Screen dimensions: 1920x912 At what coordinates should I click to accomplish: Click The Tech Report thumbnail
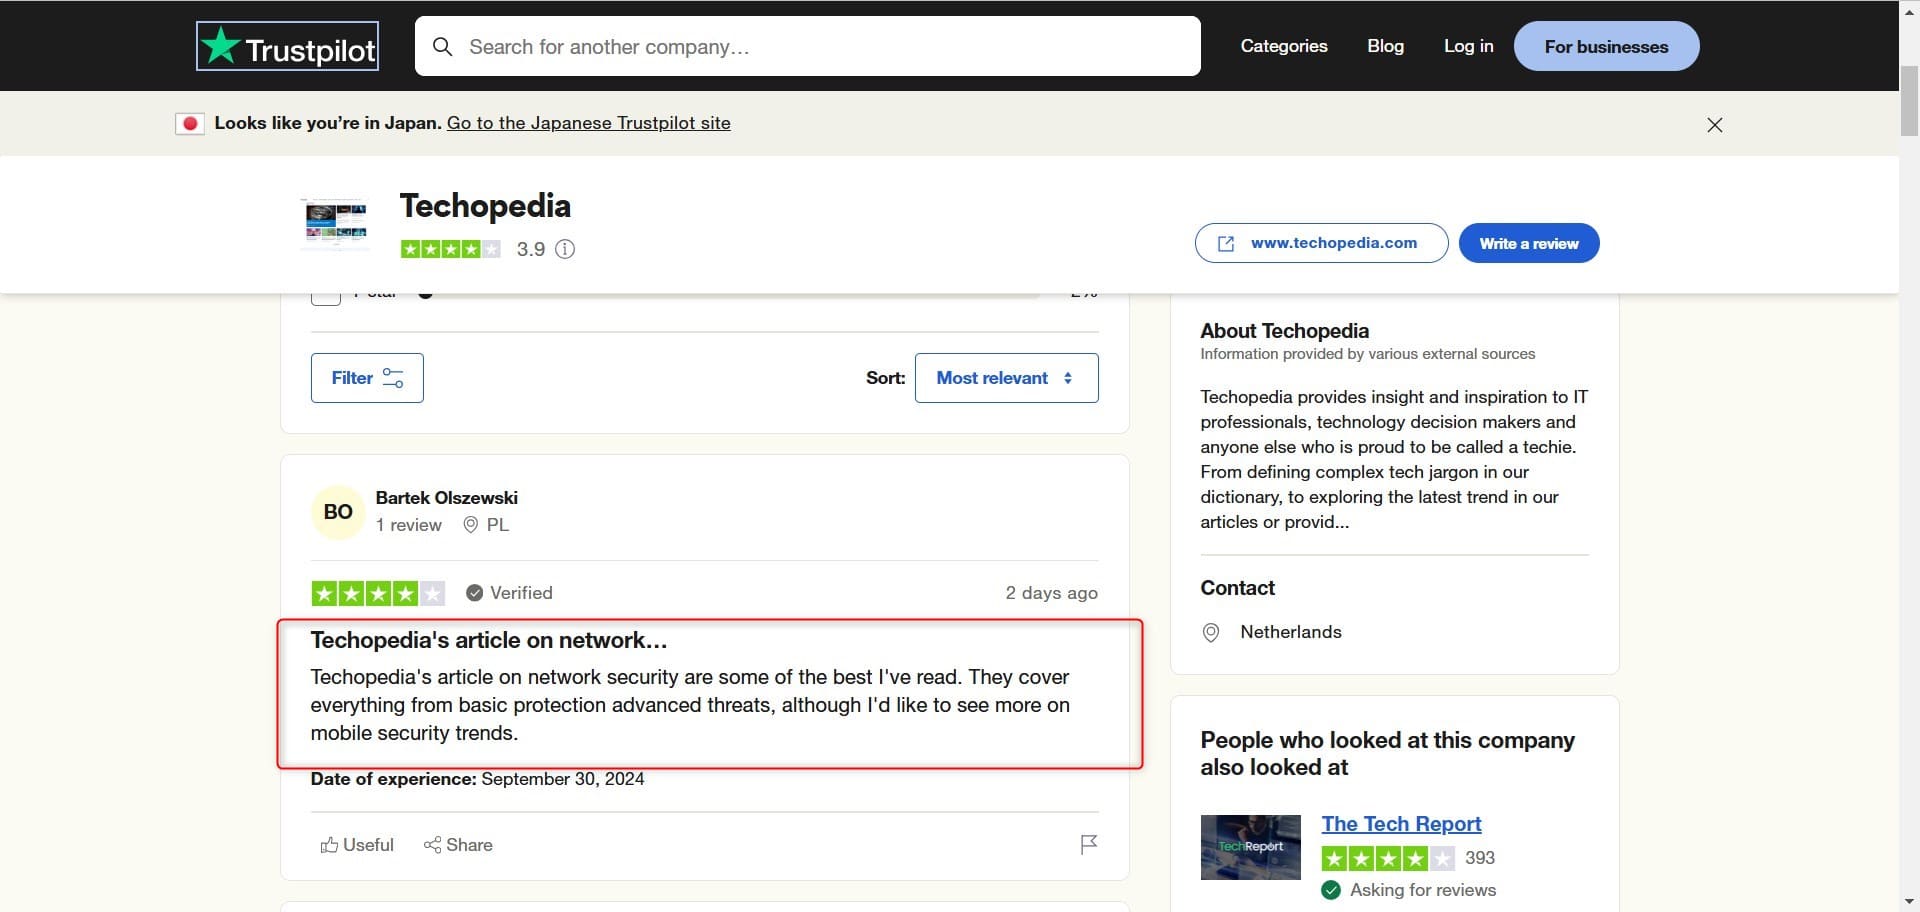pos(1250,848)
